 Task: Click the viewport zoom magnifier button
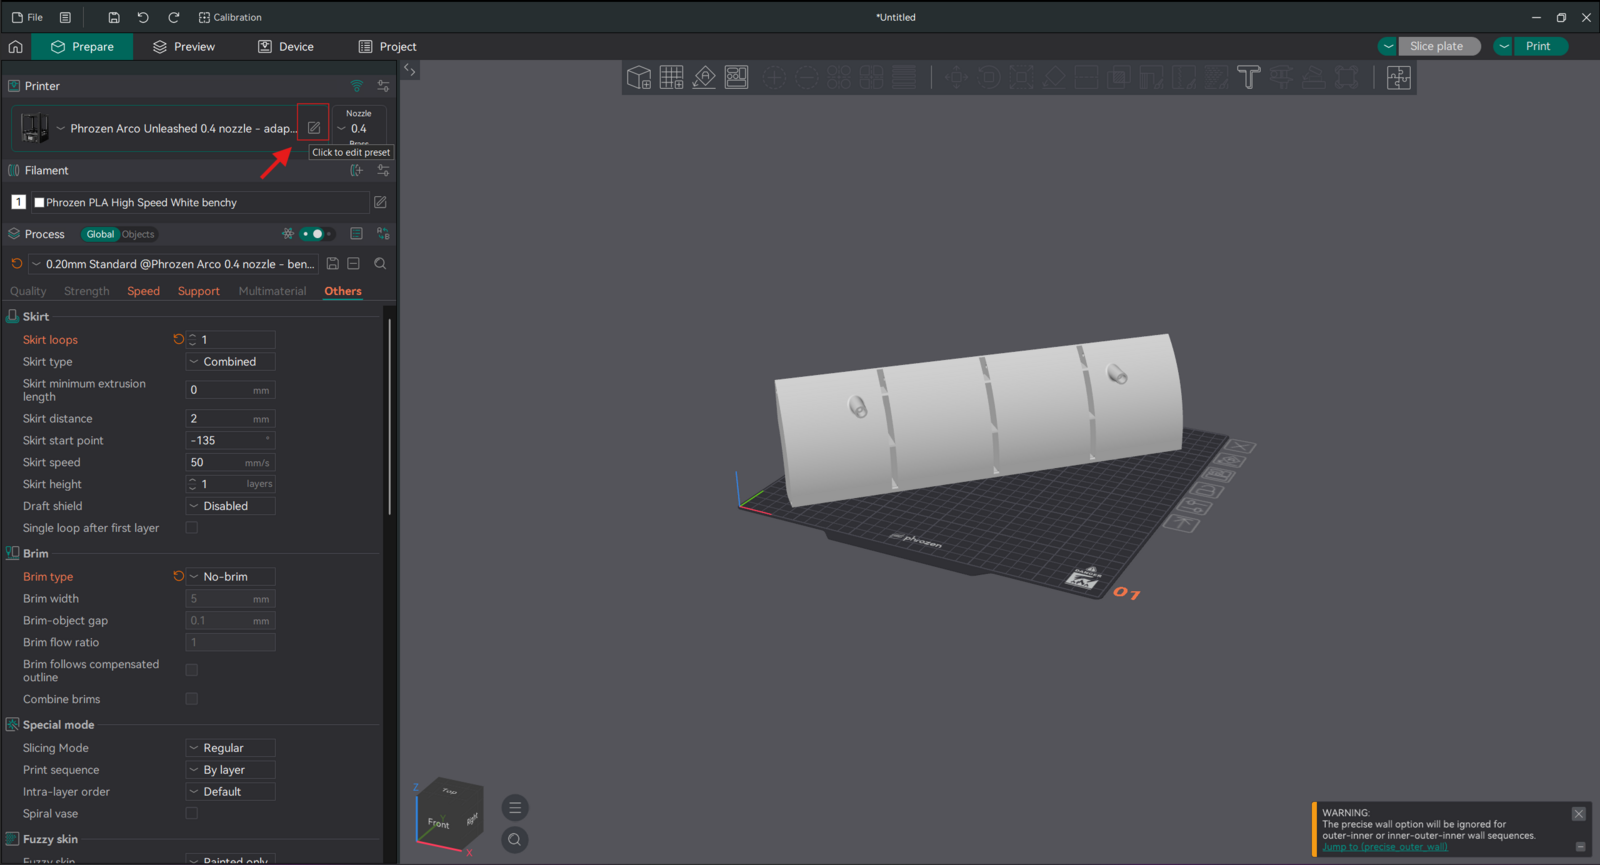tap(515, 840)
